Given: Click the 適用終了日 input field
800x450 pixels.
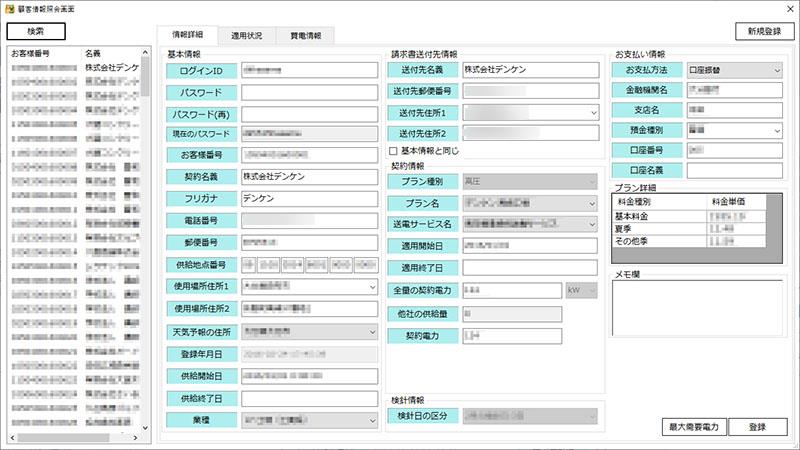Looking at the screenshot, I should point(530,268).
